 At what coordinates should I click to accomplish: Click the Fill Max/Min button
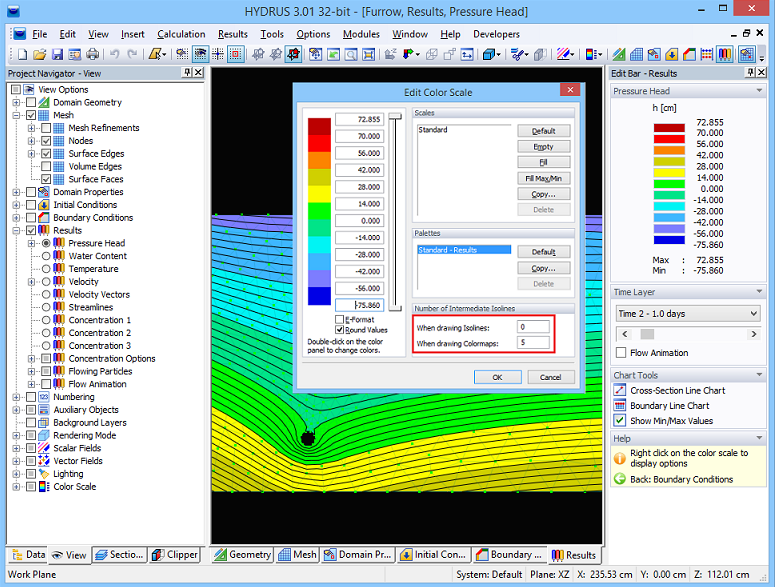(x=544, y=178)
